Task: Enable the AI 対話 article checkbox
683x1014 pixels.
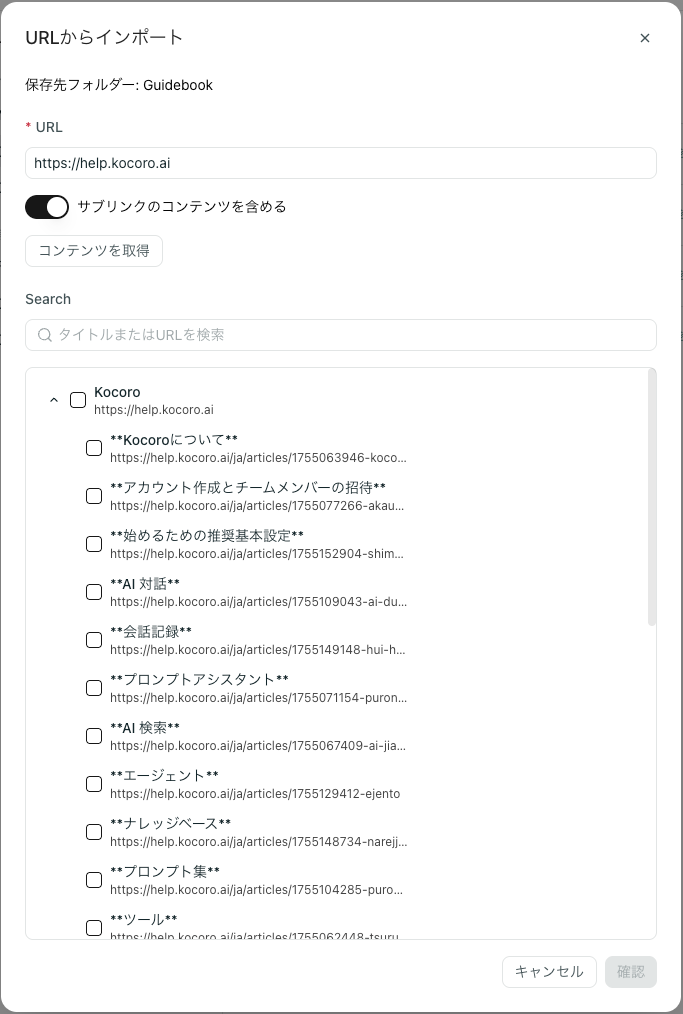Action: (x=94, y=592)
